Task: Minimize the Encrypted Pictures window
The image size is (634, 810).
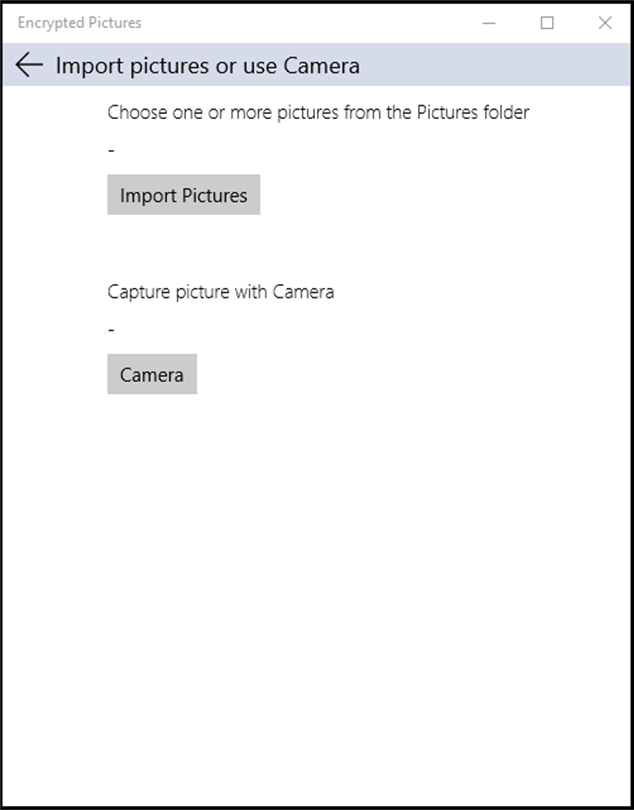Action: [489, 23]
